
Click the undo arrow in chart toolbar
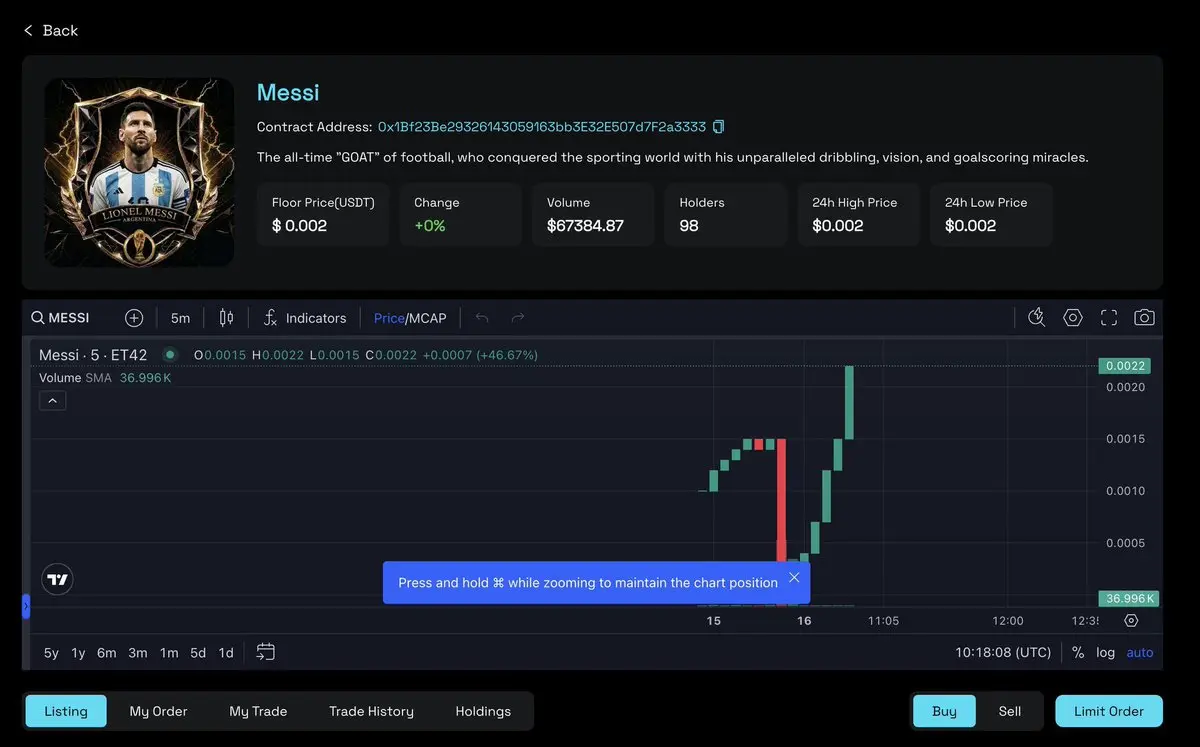point(482,318)
